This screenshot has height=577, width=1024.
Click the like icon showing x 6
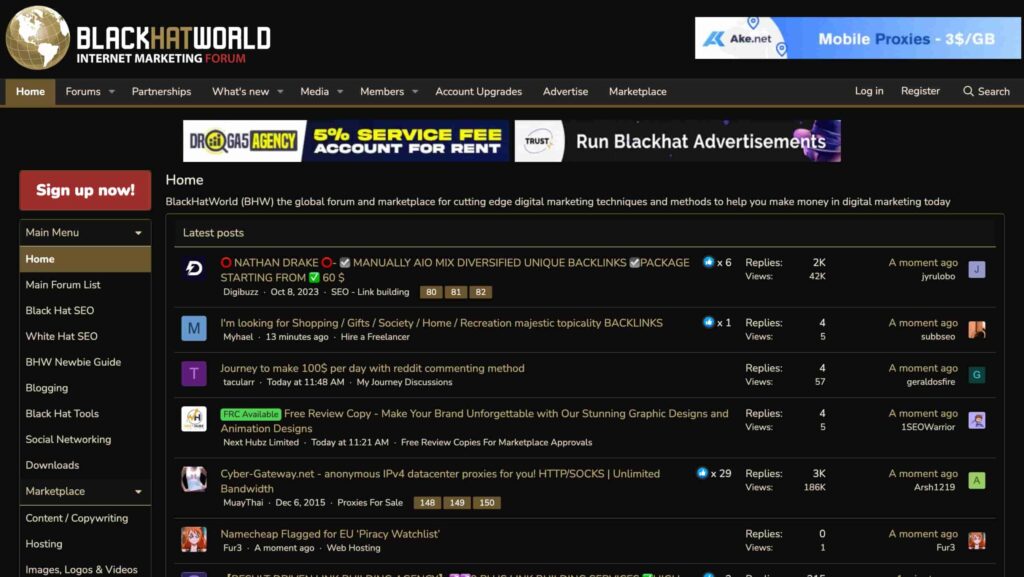tap(709, 262)
